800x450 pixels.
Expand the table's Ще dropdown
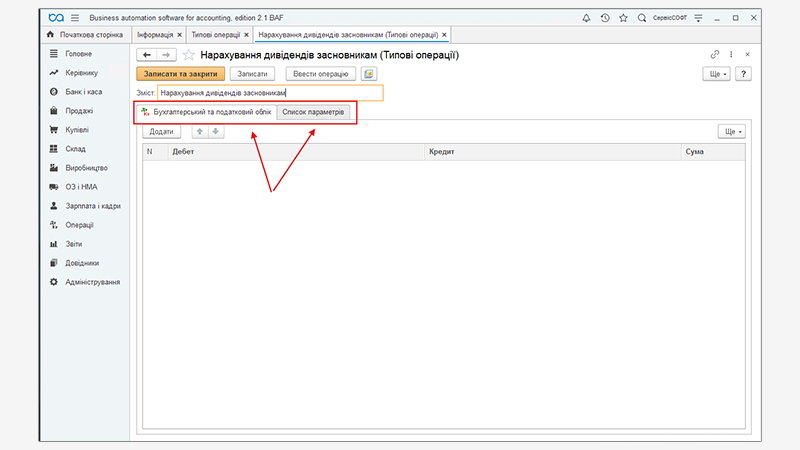tap(732, 132)
